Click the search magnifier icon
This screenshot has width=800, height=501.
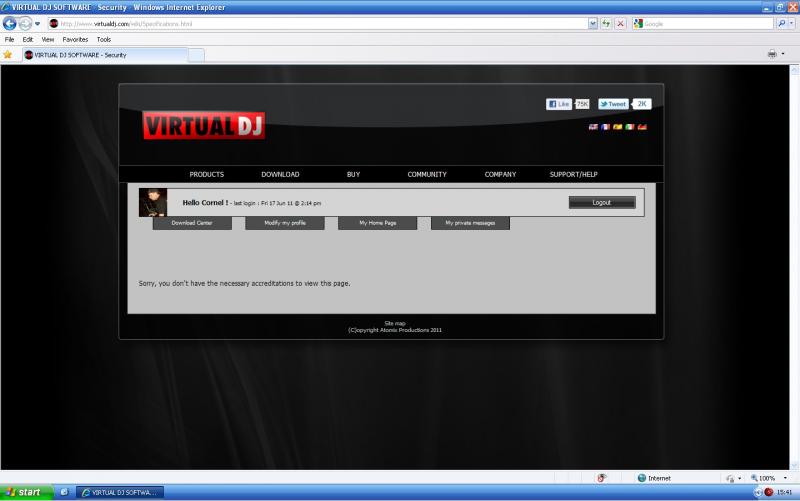coord(782,23)
